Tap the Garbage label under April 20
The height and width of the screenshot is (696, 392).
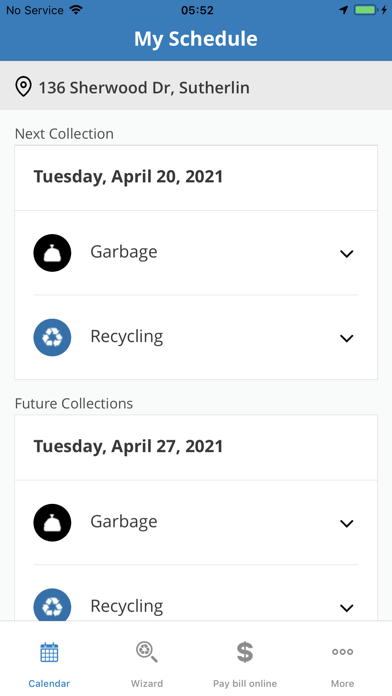click(124, 252)
